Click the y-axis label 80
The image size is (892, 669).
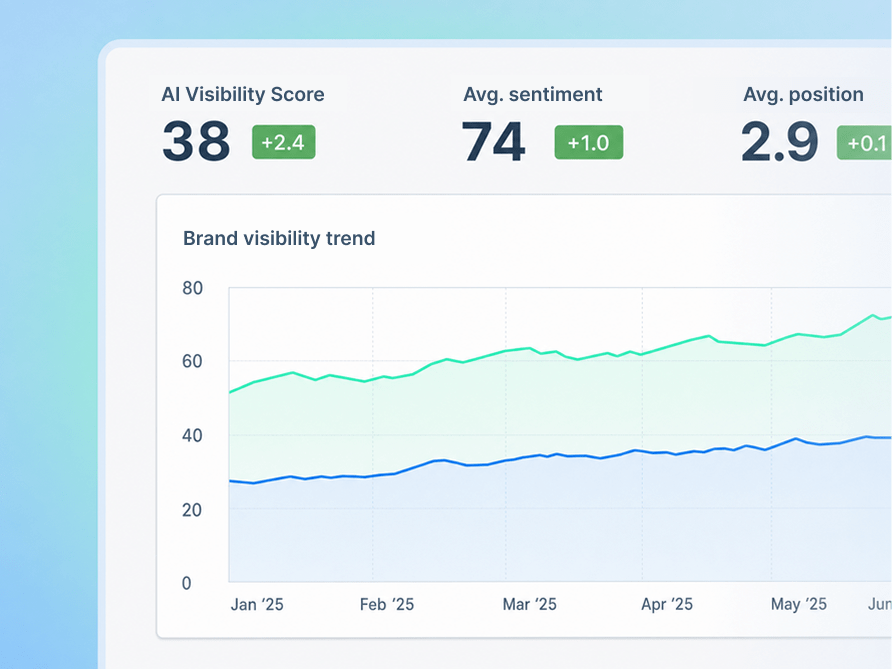[x=192, y=288]
